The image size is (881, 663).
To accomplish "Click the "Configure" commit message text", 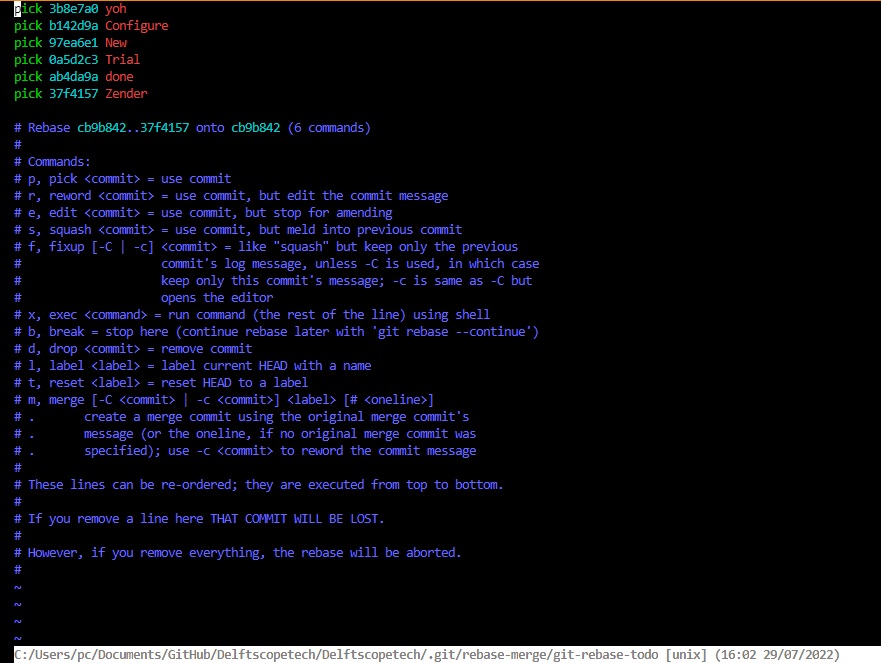I will [x=136, y=26].
